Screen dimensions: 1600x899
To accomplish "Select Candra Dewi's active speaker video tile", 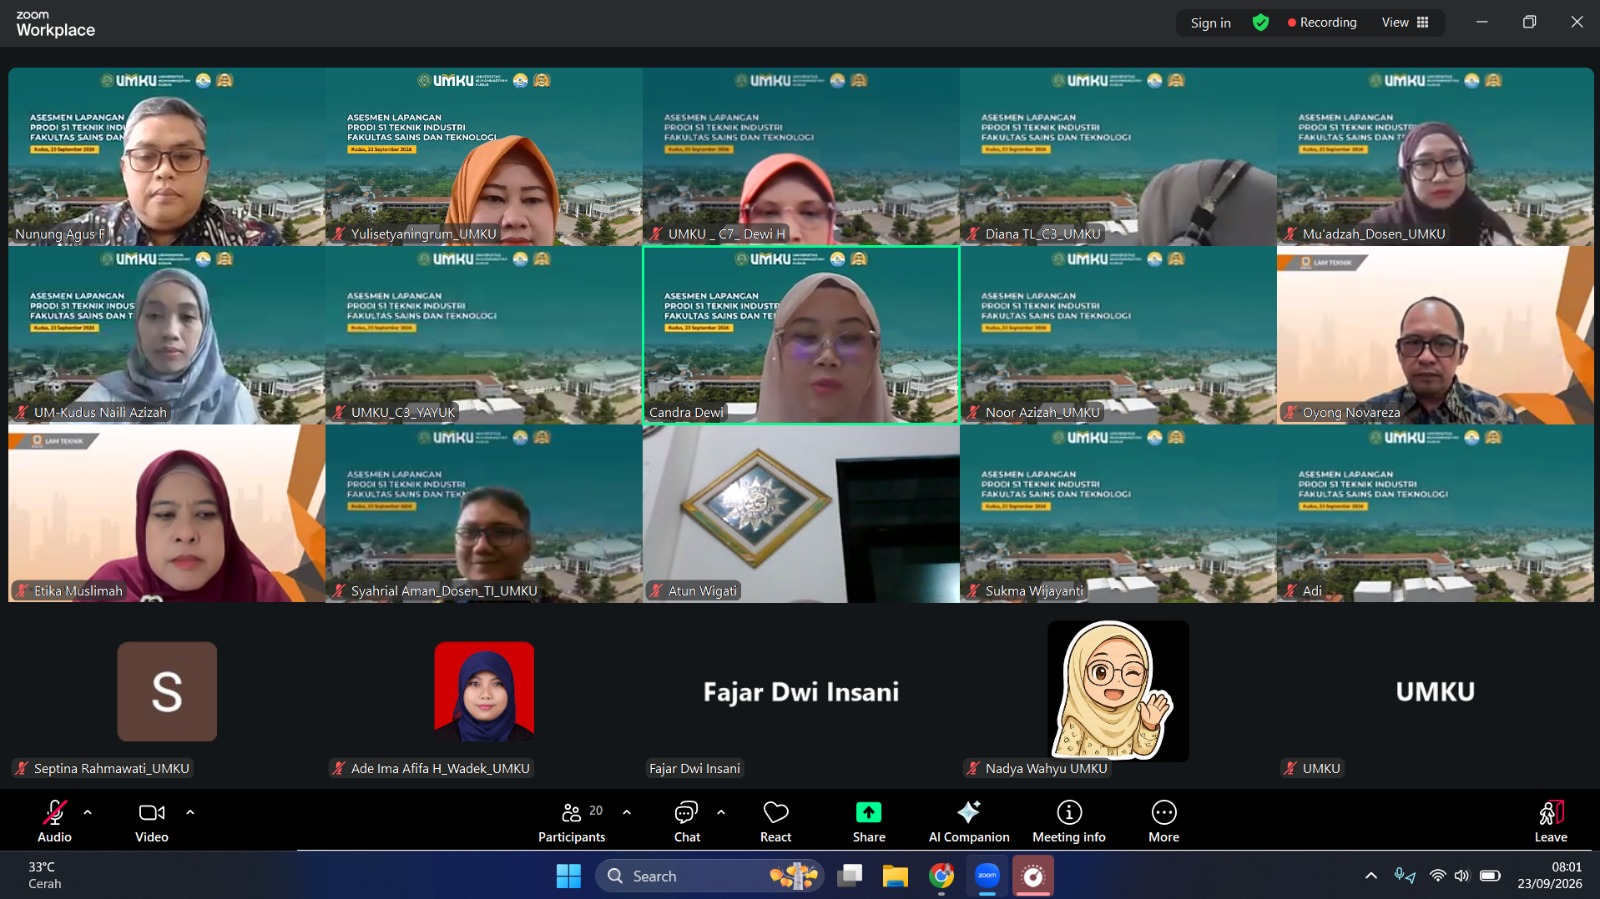I will click(801, 335).
